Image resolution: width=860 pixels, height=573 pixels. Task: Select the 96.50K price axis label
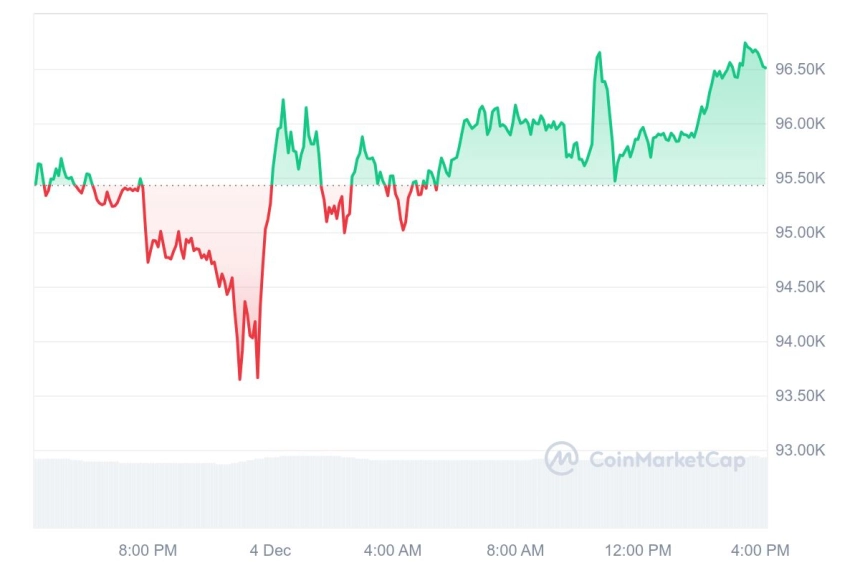tap(800, 69)
